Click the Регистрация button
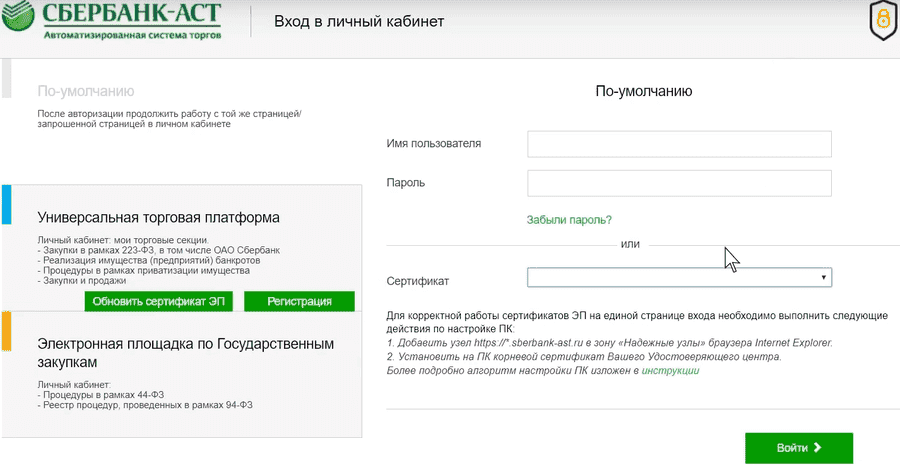This screenshot has width=900, height=465. pyautogui.click(x=299, y=301)
